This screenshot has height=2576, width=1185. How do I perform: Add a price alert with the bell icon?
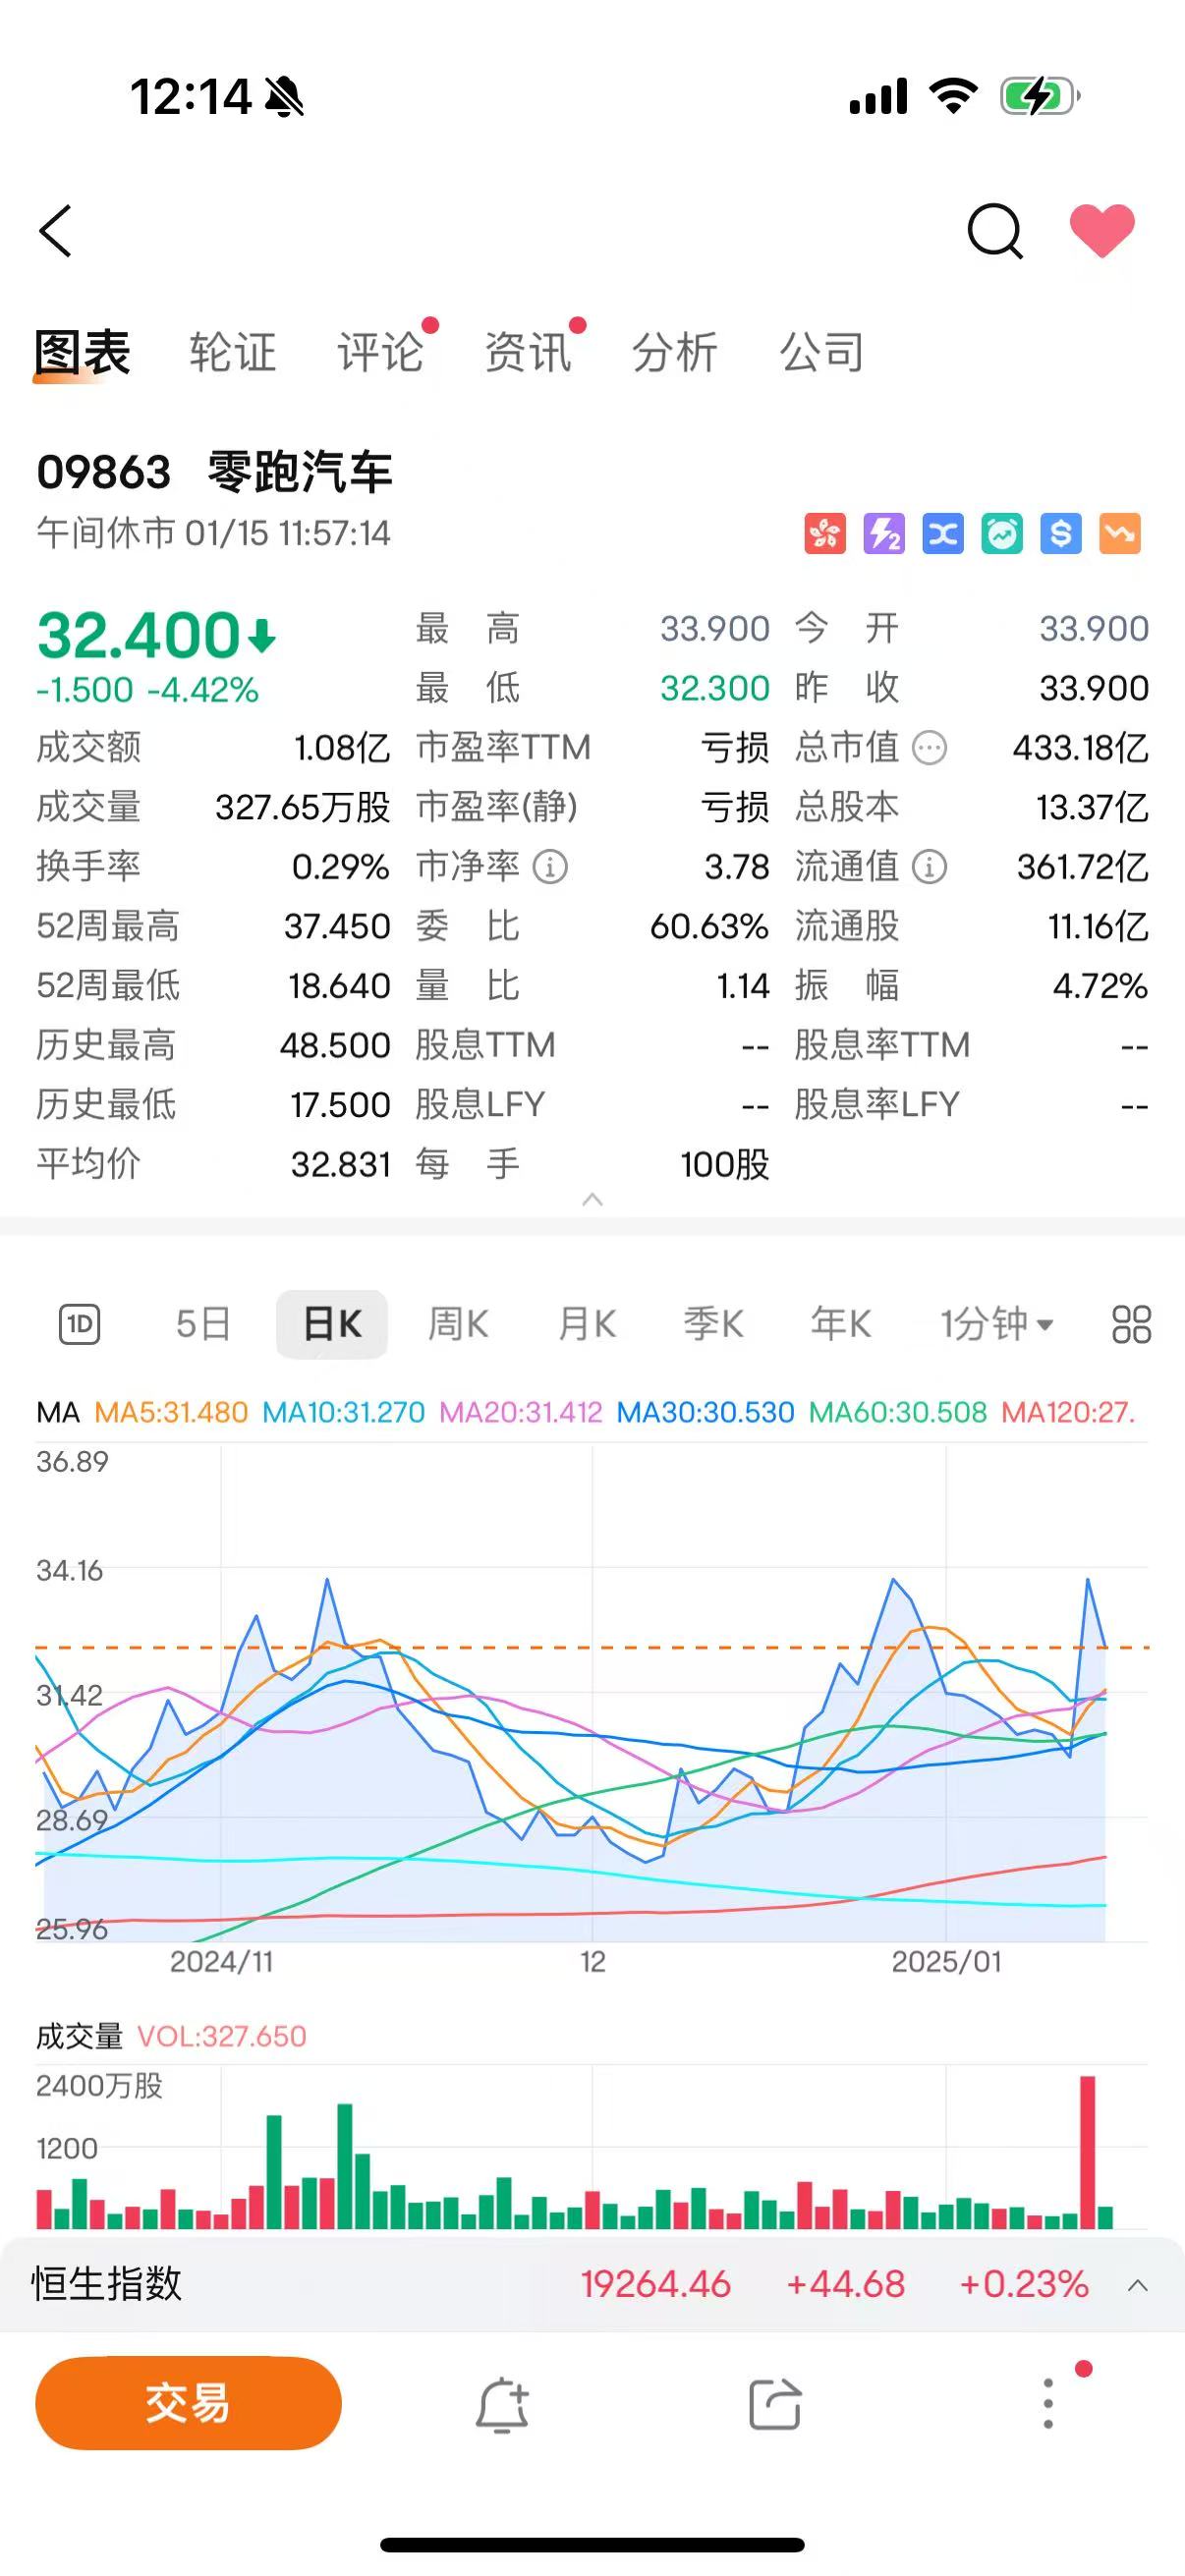501,2404
